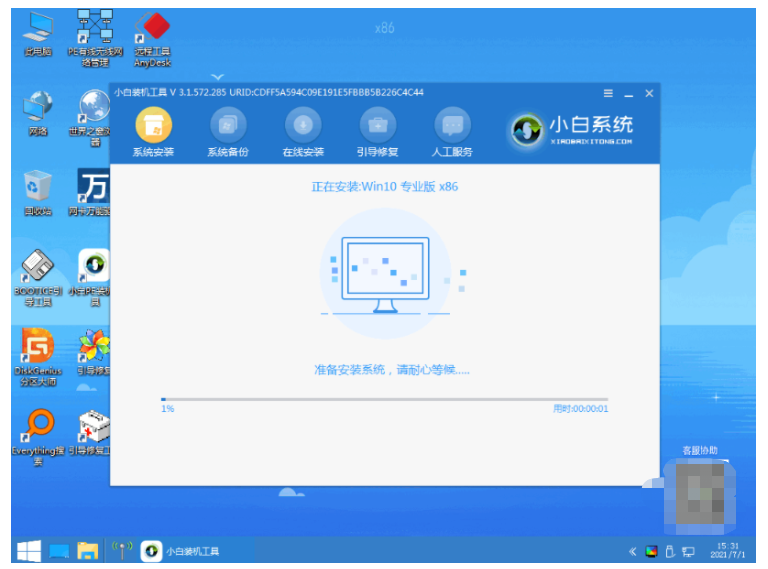The height and width of the screenshot is (569, 768).
Task: Close the 小白装机工具 window
Action: [x=649, y=93]
